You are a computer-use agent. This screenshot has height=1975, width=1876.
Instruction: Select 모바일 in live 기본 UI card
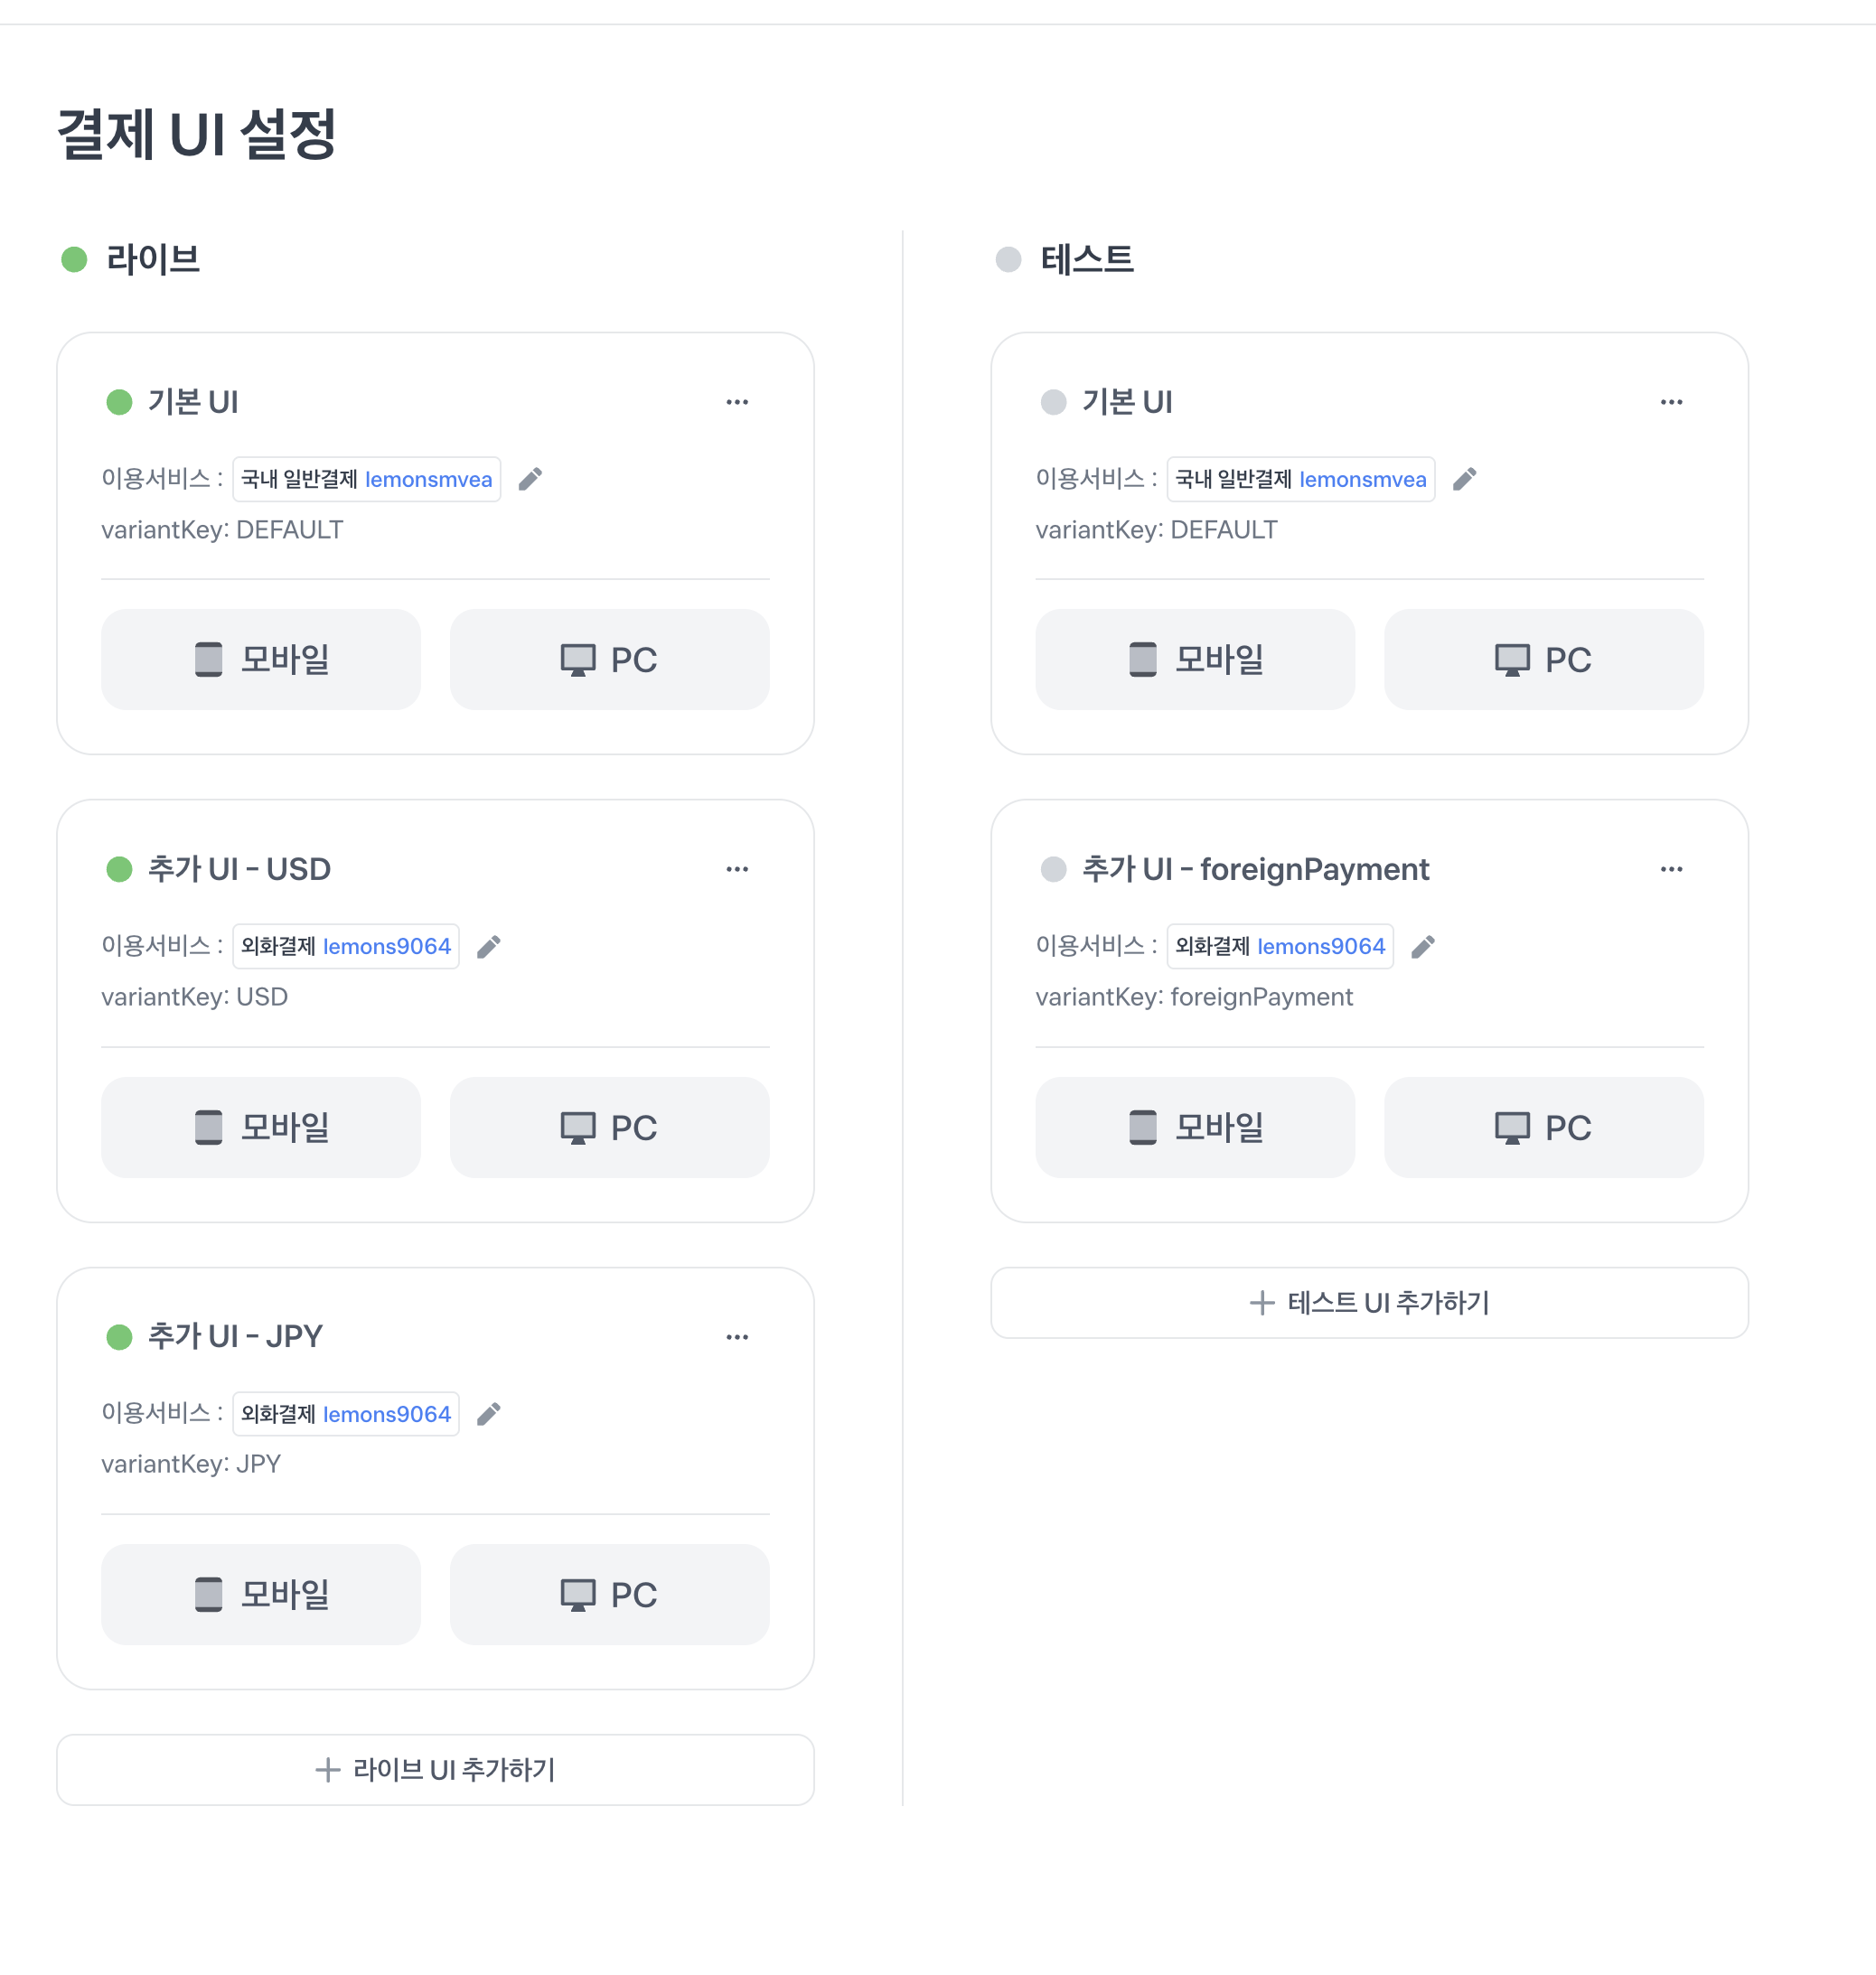(x=261, y=659)
